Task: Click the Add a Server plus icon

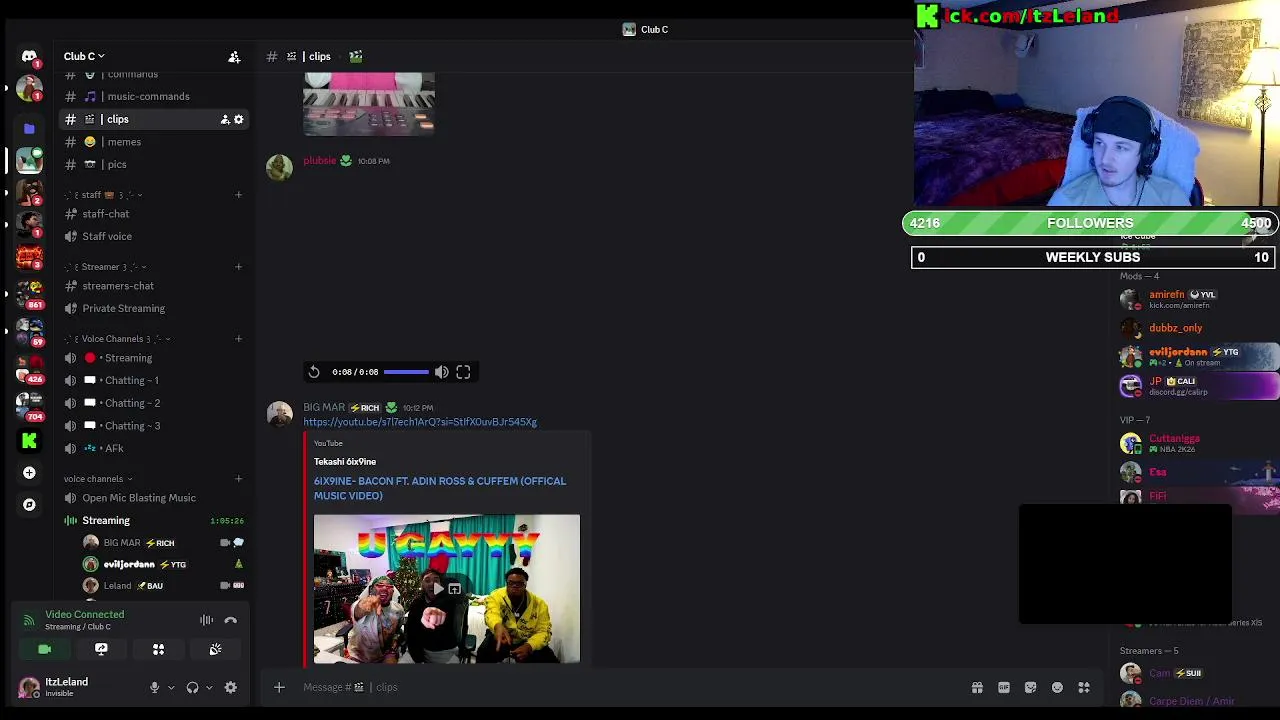Action: pos(29,472)
